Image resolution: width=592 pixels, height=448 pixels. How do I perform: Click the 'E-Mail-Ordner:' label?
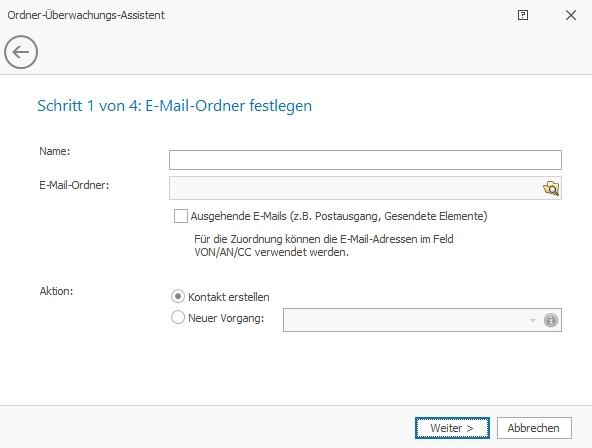coord(74,185)
